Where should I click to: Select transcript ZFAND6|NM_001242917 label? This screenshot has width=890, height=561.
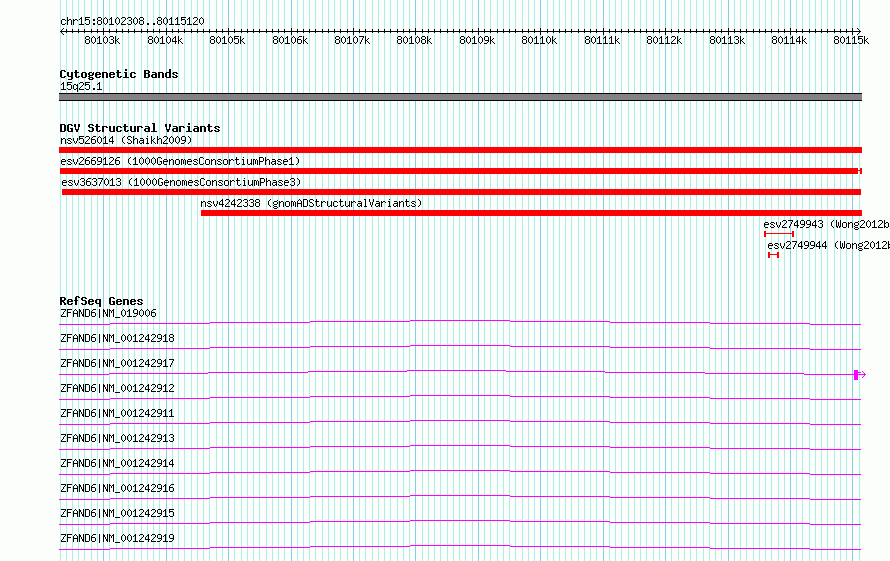[117, 363]
